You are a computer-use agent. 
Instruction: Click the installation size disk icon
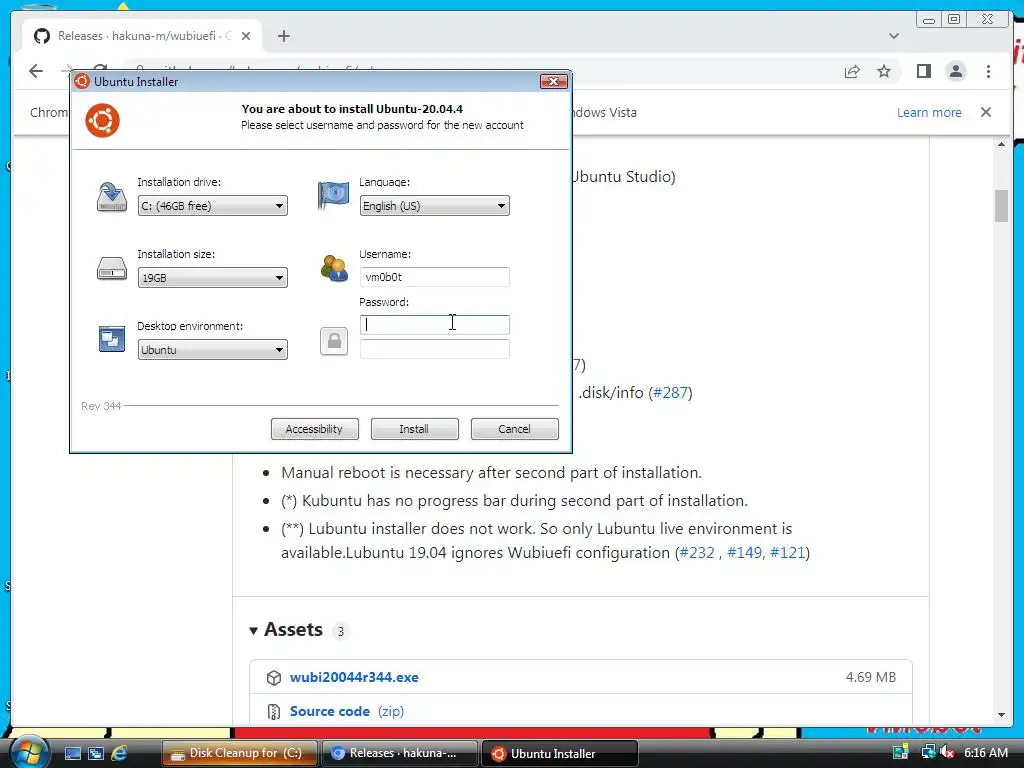tap(112, 268)
